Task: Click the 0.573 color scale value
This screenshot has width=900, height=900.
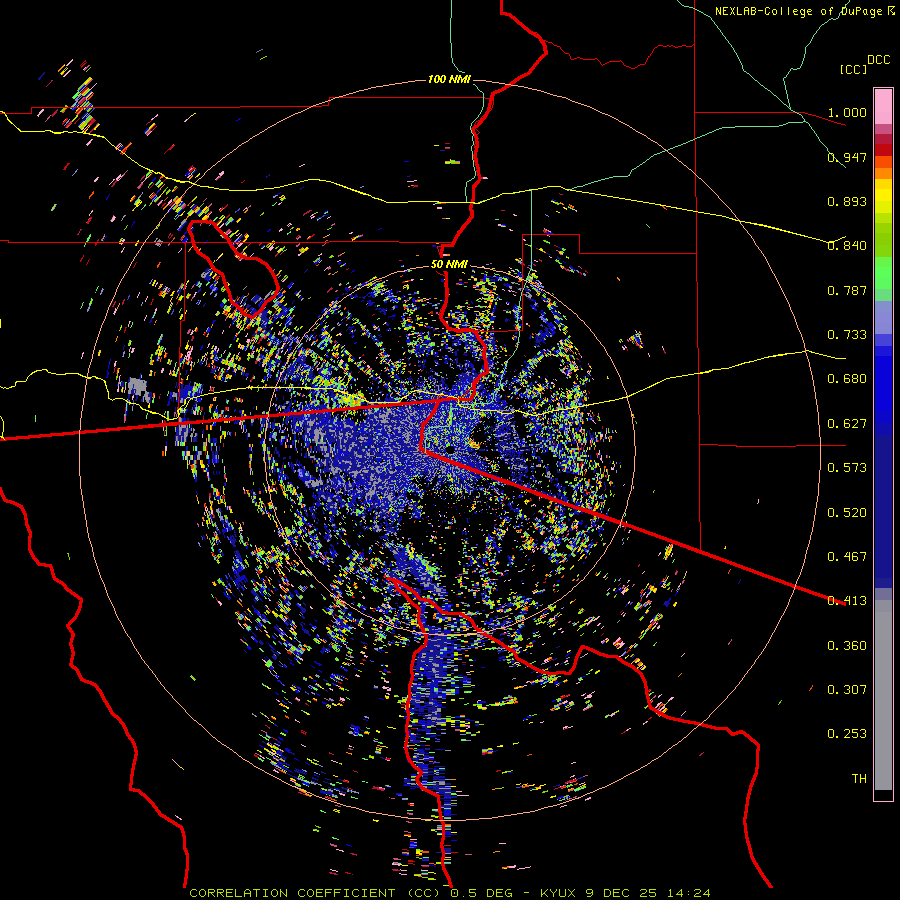Action: (x=847, y=468)
